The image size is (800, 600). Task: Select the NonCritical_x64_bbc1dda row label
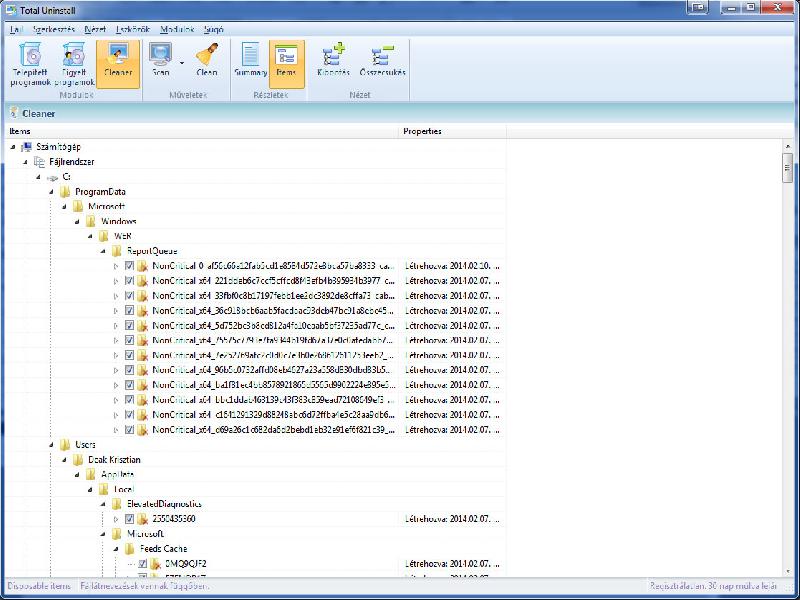273,400
